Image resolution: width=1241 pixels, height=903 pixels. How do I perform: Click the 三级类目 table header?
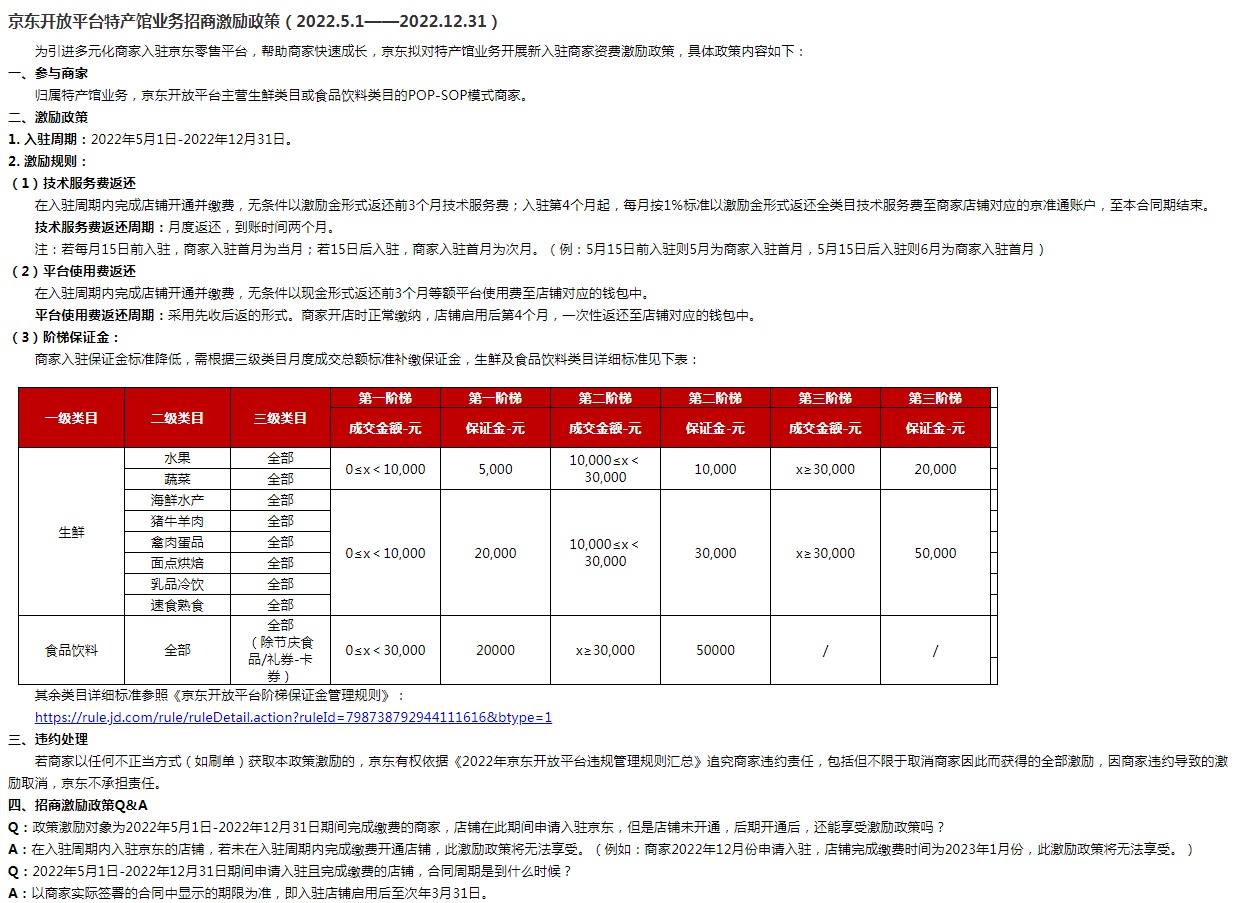(x=281, y=418)
